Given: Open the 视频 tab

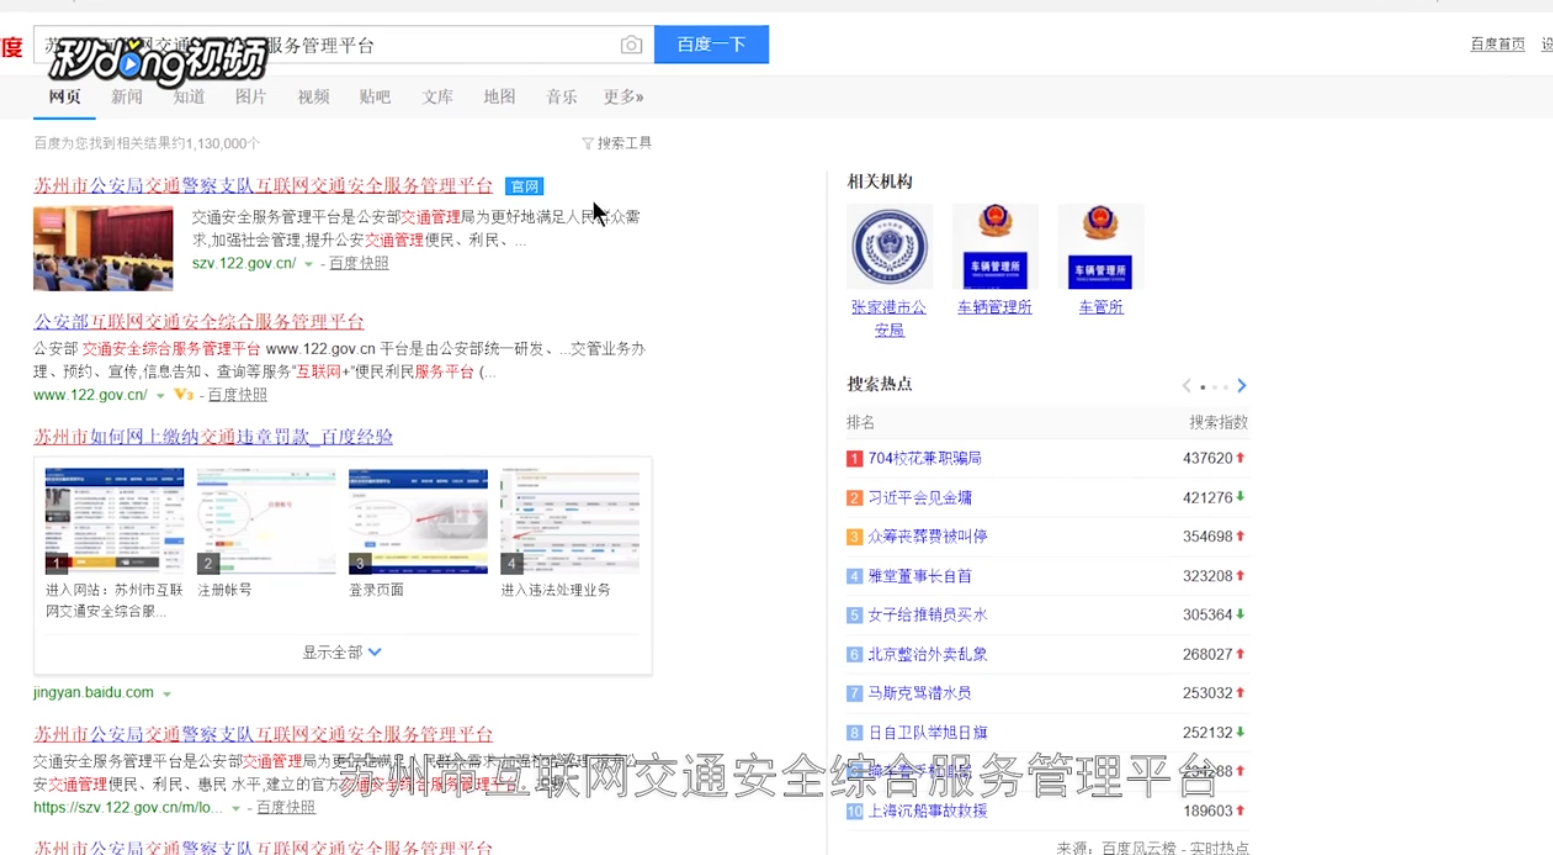Looking at the screenshot, I should tap(313, 97).
